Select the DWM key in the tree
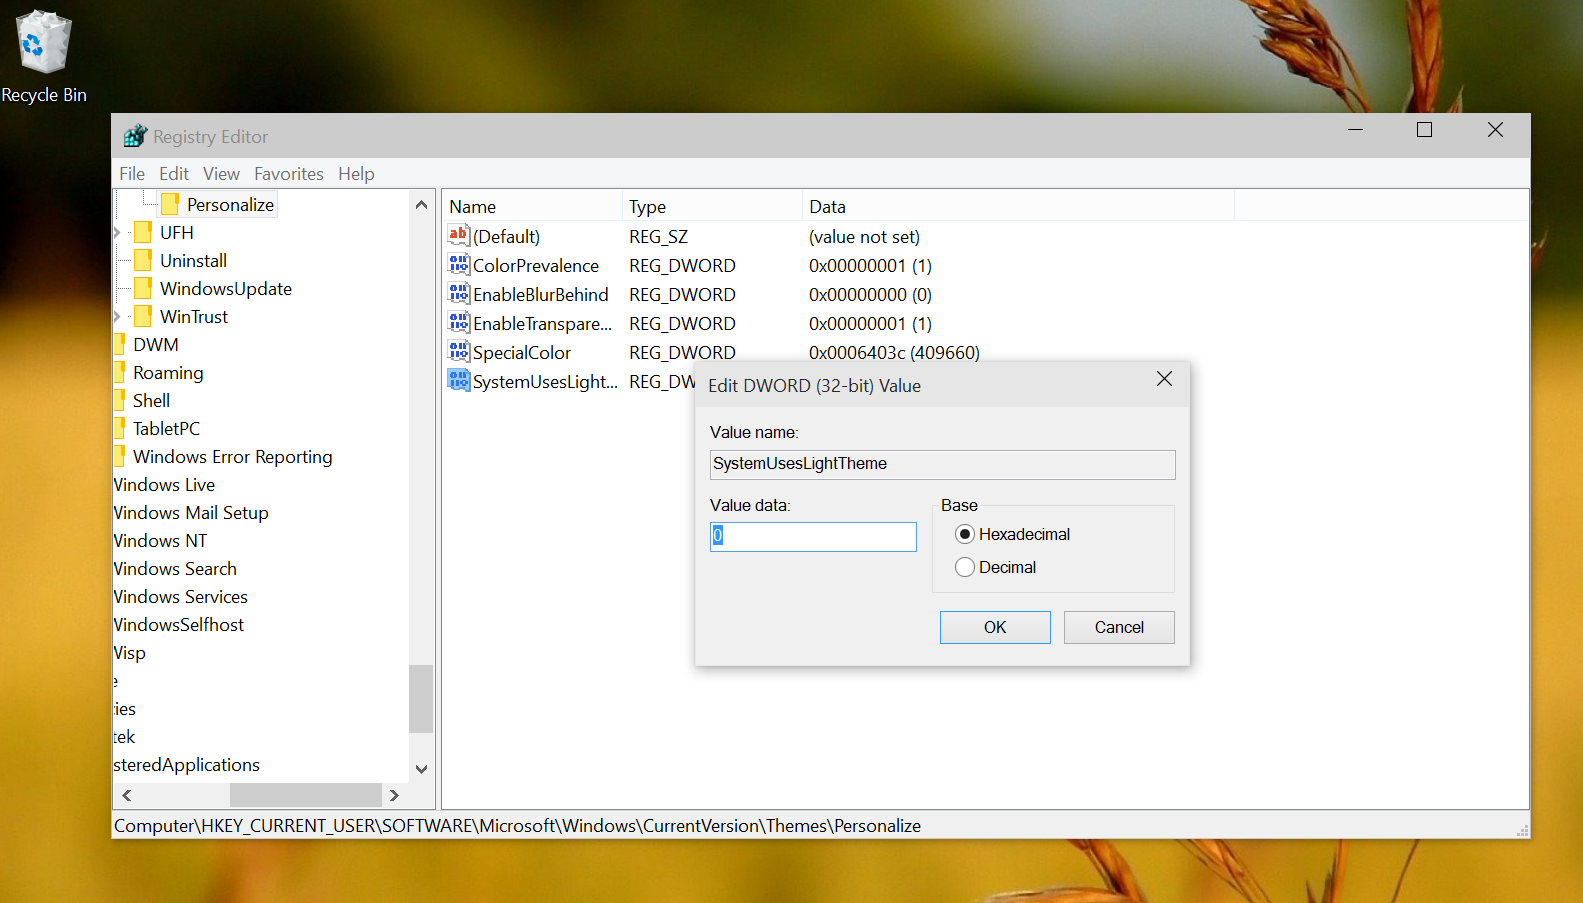The height and width of the screenshot is (903, 1583). tap(156, 344)
